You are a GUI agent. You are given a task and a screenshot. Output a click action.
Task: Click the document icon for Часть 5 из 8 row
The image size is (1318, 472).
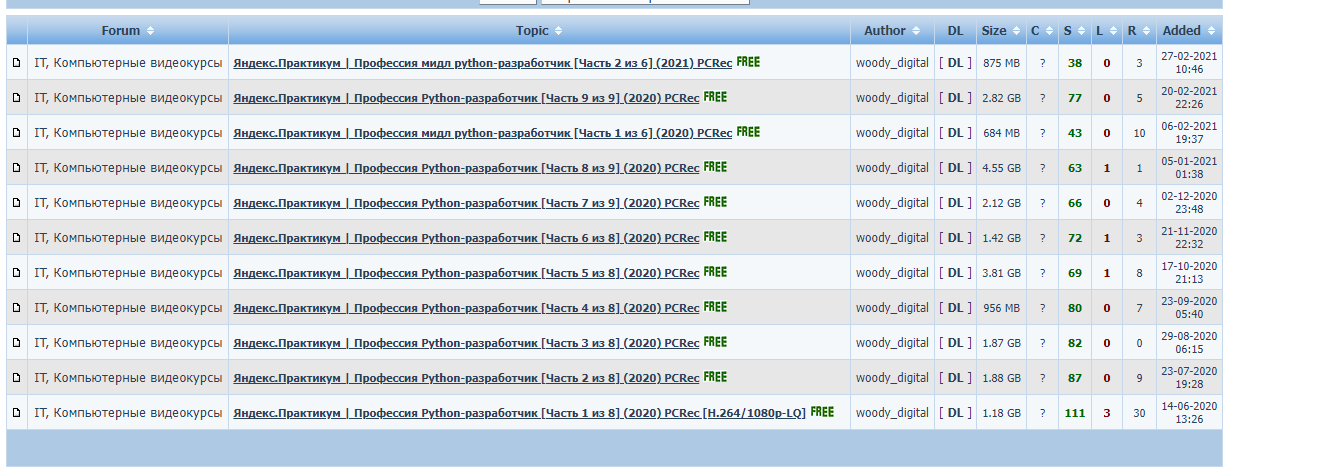coord(16,273)
